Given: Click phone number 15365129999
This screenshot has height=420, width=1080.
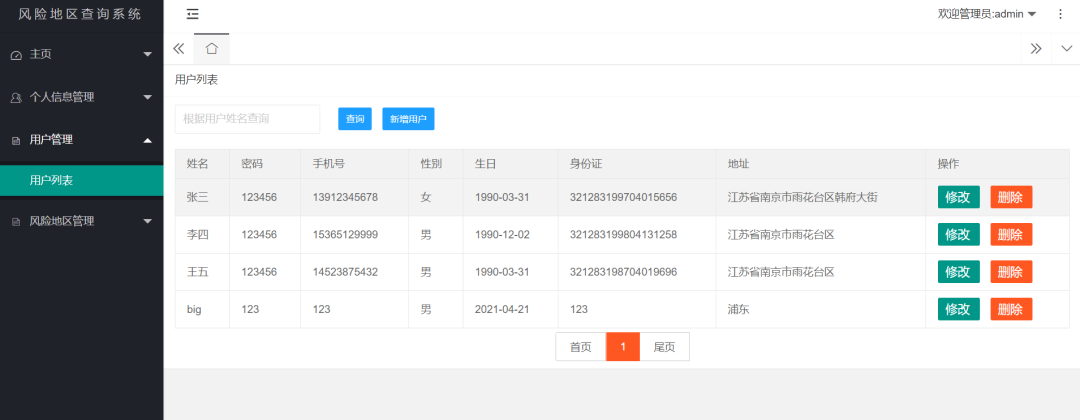Looking at the screenshot, I should pos(345,234).
